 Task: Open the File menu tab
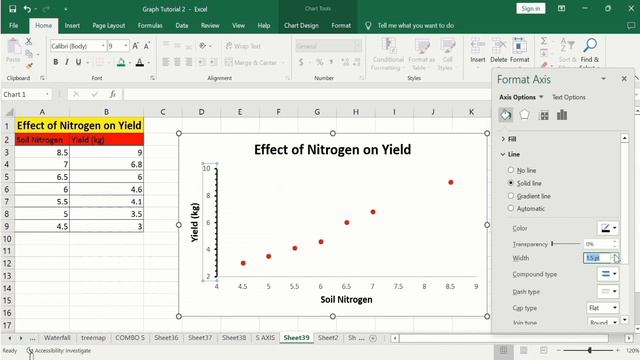[13, 25]
